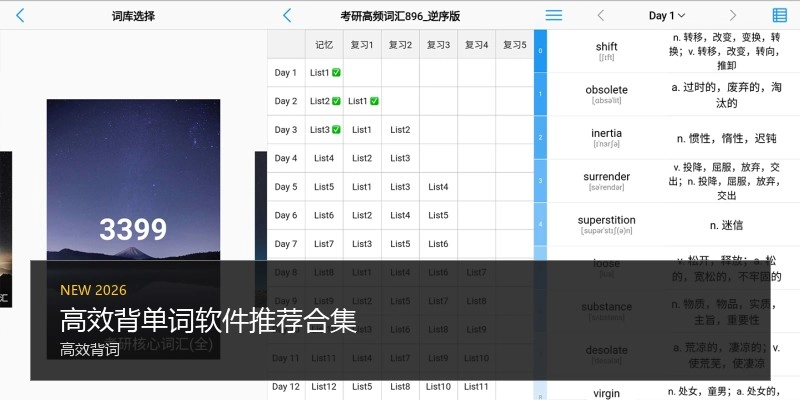Select the Day 2 row label
The height and width of the screenshot is (400, 800).
pyautogui.click(x=286, y=101)
